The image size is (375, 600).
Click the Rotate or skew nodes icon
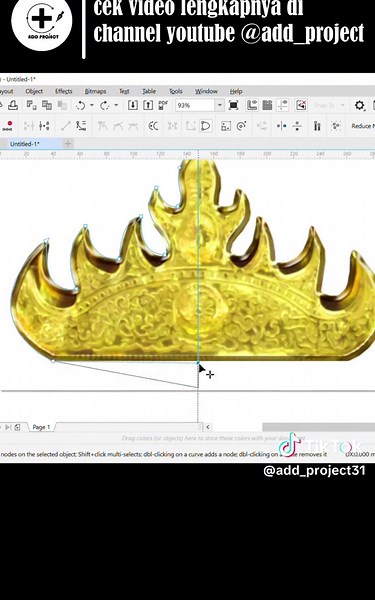pos(241,126)
